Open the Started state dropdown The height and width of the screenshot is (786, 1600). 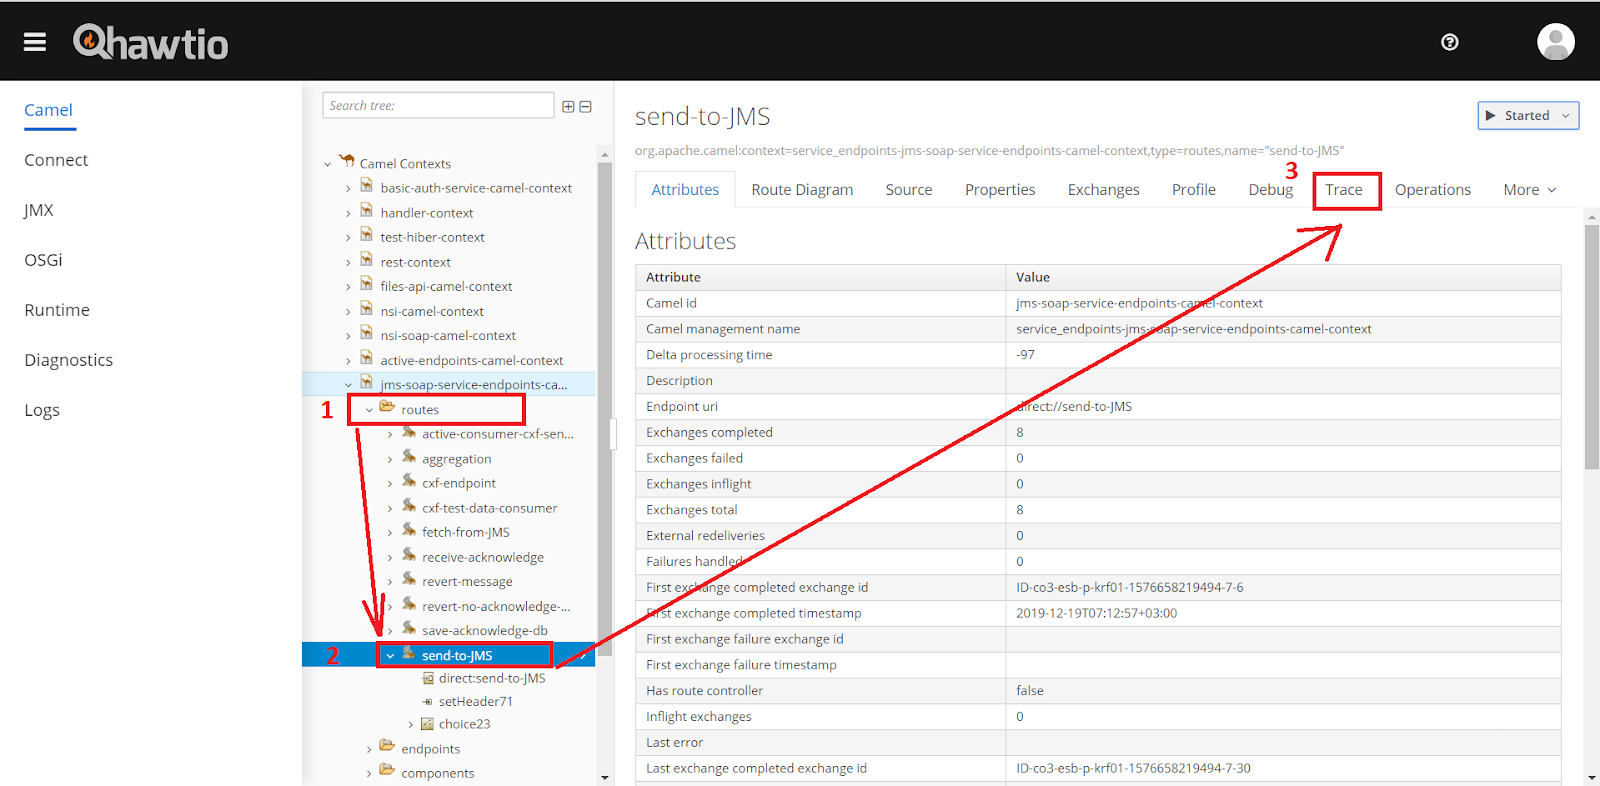pyautogui.click(x=1528, y=116)
